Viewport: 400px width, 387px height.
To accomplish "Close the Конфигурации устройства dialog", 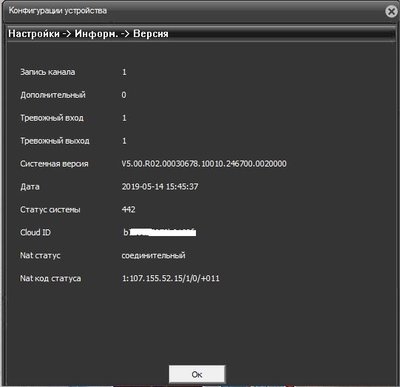I will (x=392, y=12).
